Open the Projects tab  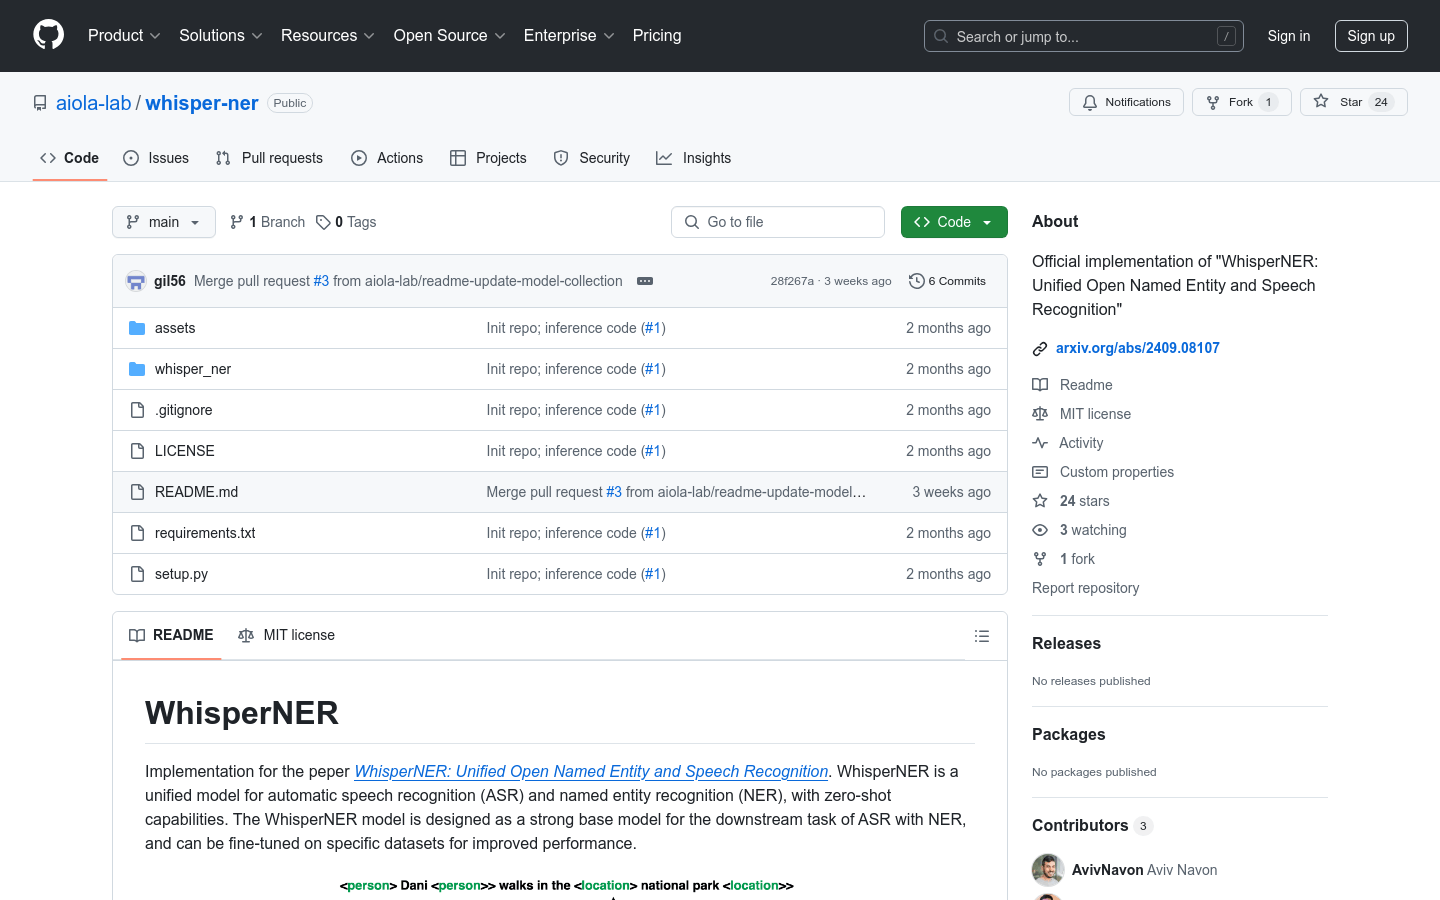click(x=488, y=158)
